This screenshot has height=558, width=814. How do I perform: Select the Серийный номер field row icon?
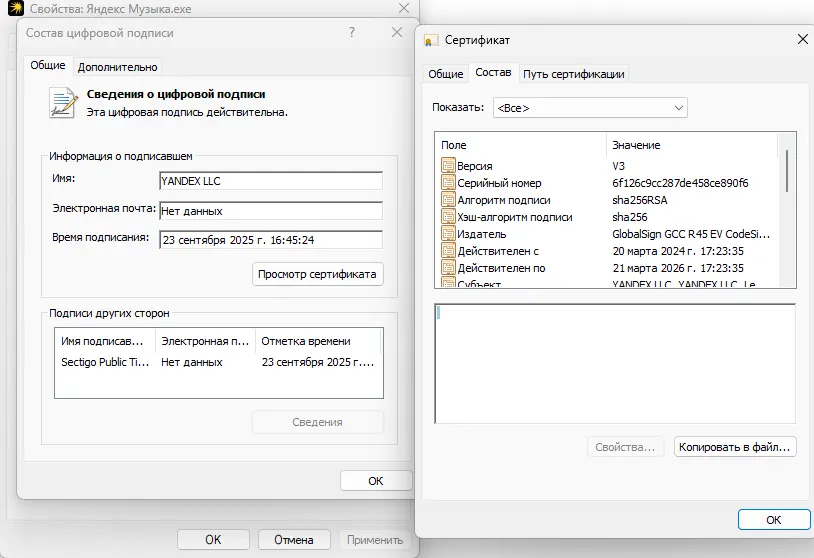[x=448, y=183]
